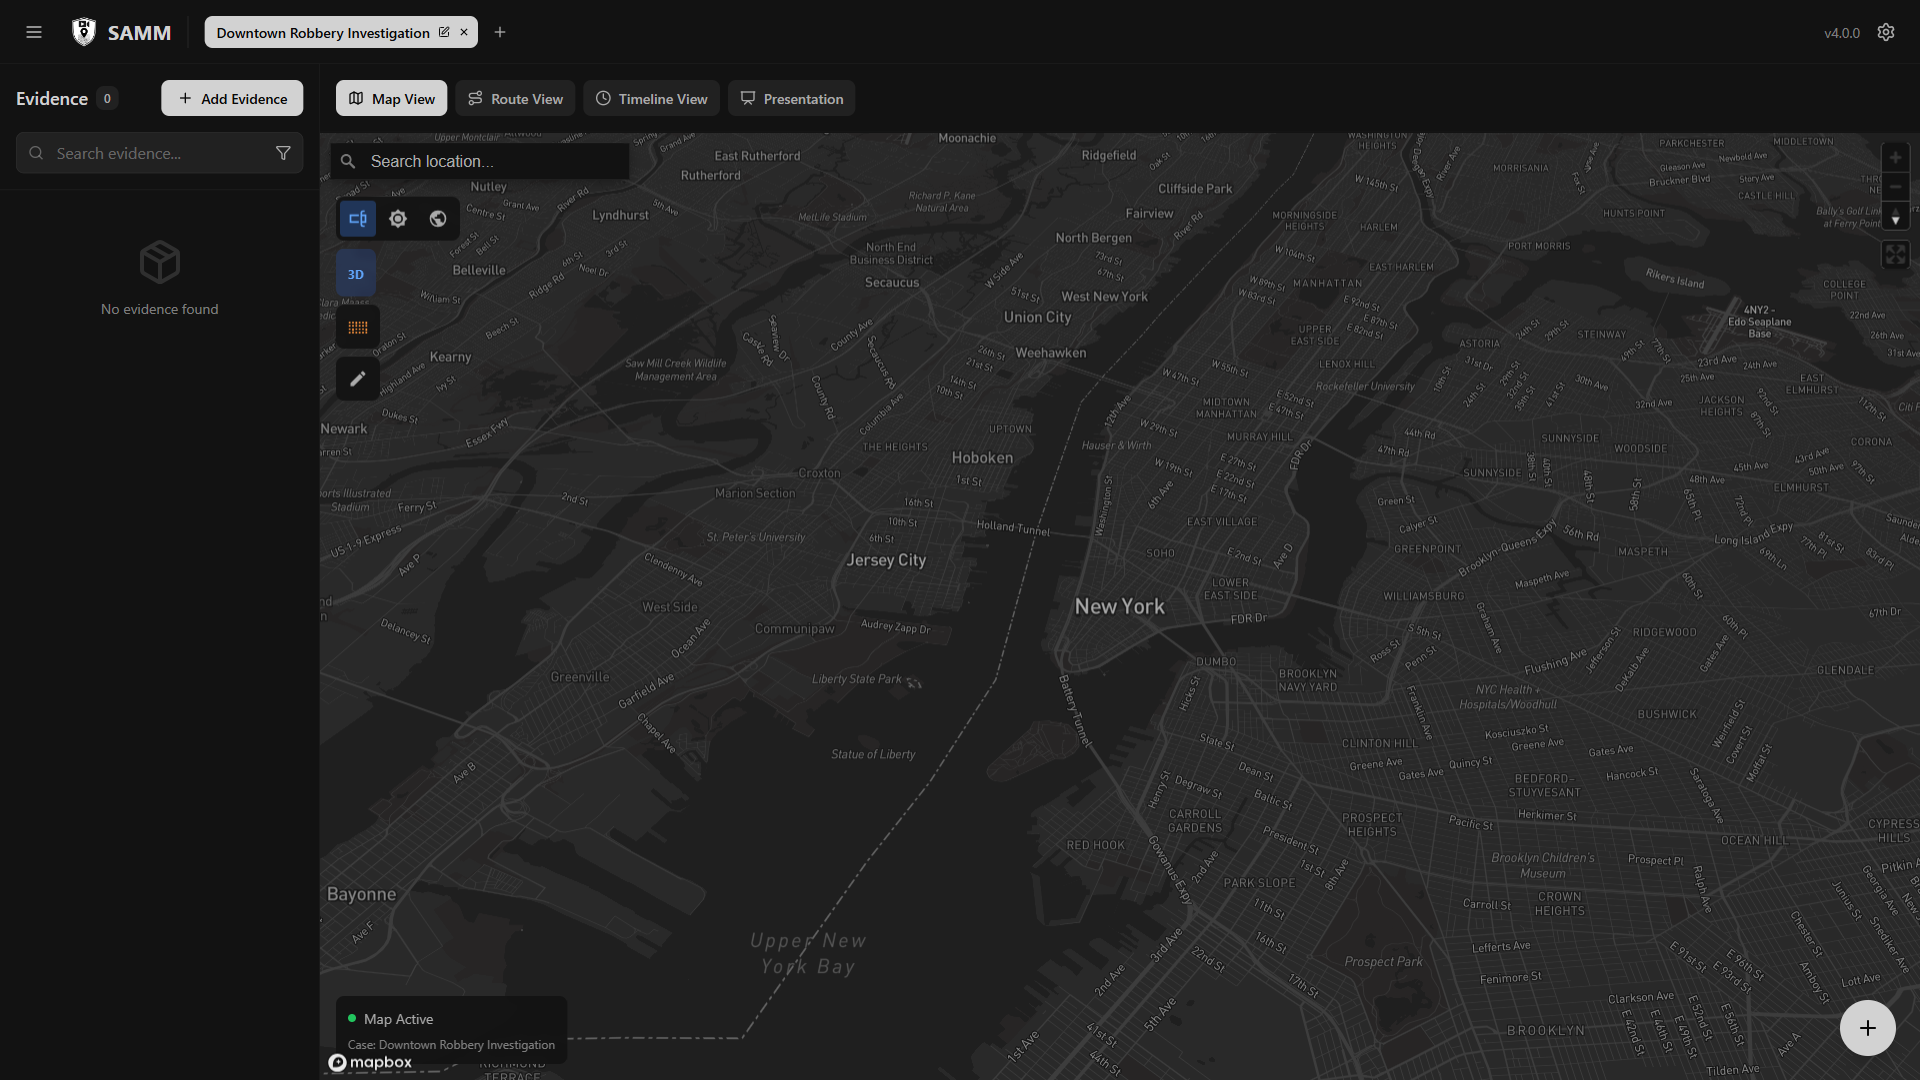Switch to Timeline View
The height and width of the screenshot is (1080, 1920).
click(651, 98)
